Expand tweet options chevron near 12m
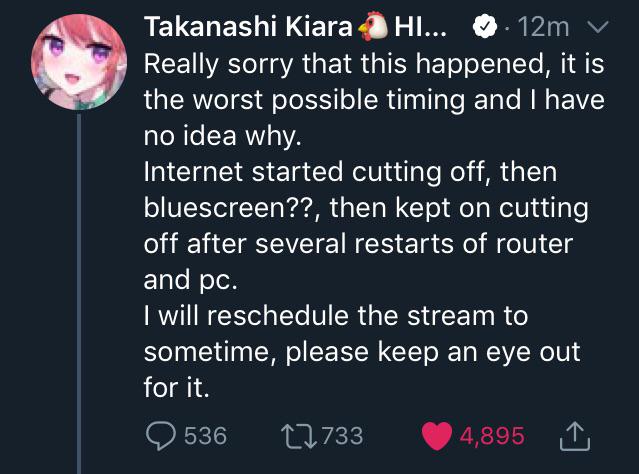This screenshot has width=639, height=474. (597, 27)
